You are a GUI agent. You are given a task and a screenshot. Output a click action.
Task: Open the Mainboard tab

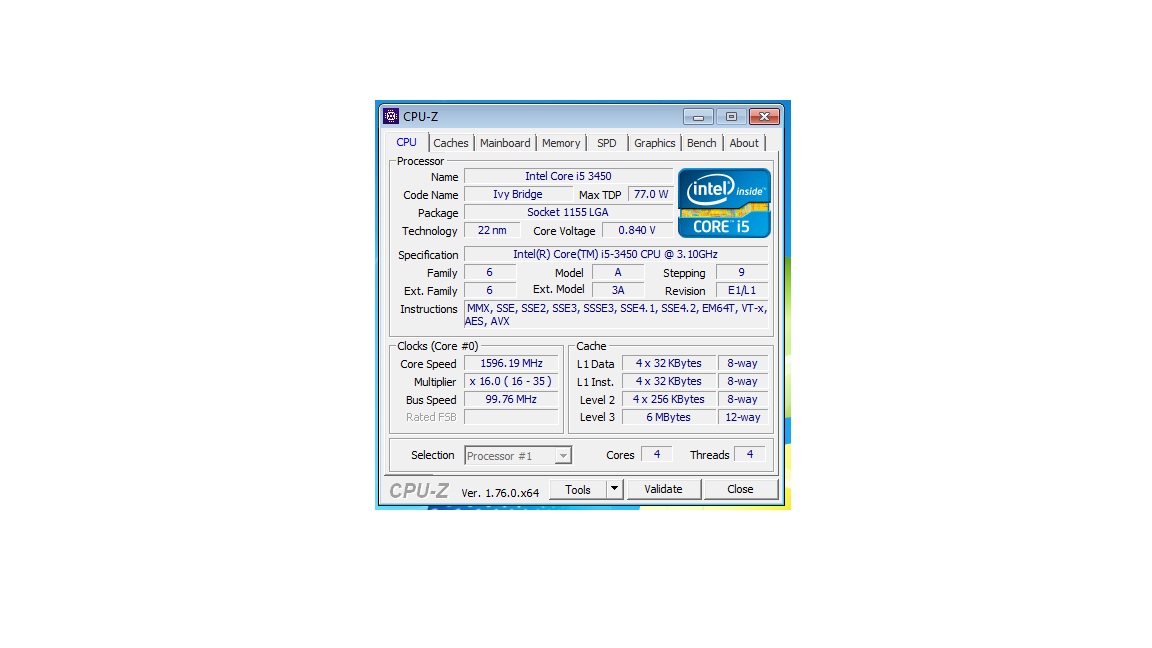505,143
